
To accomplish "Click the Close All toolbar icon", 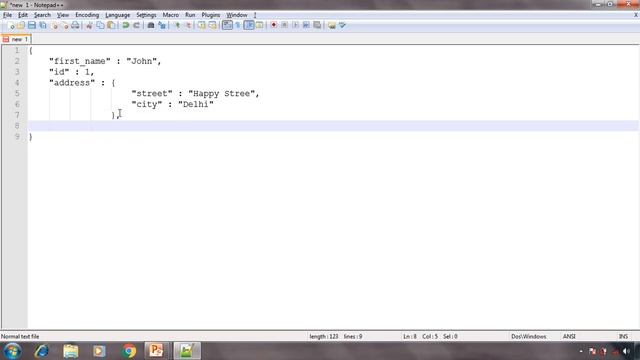I will click(65, 25).
